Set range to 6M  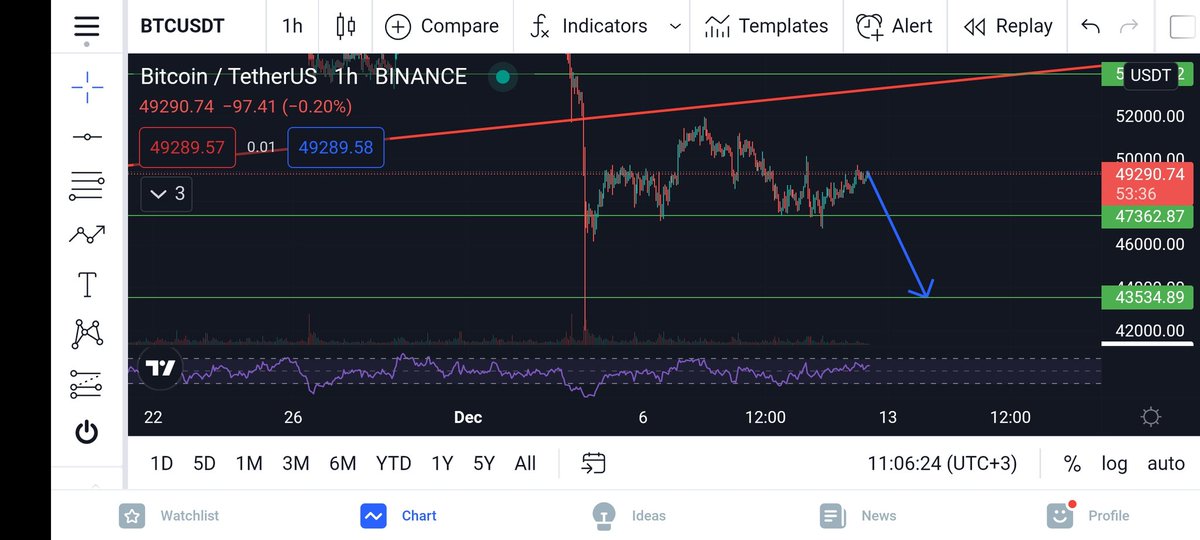tap(343, 463)
